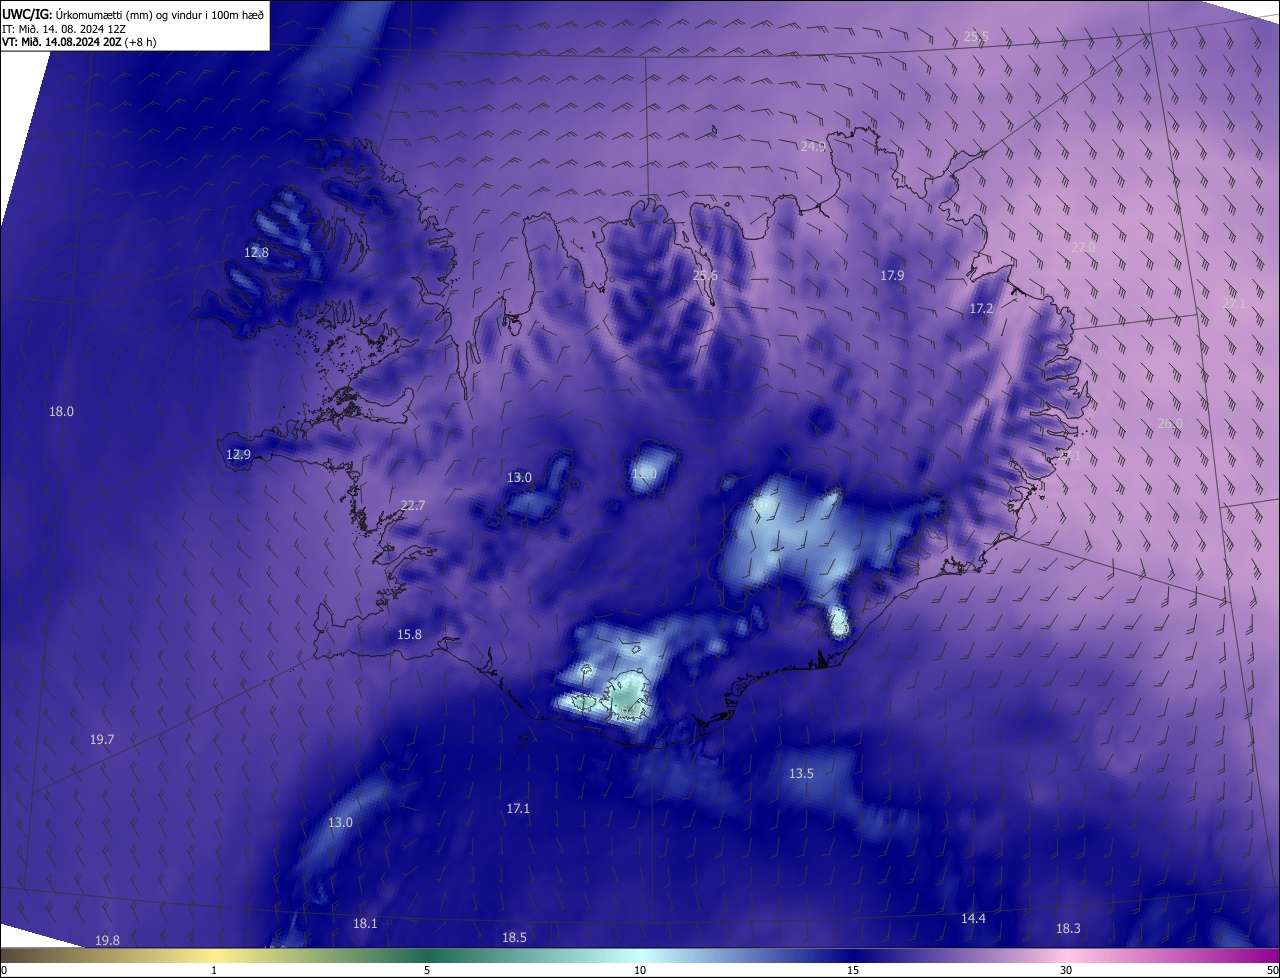
Task: Click the 30 tick on the color scale
Action: pyautogui.click(x=1066, y=971)
